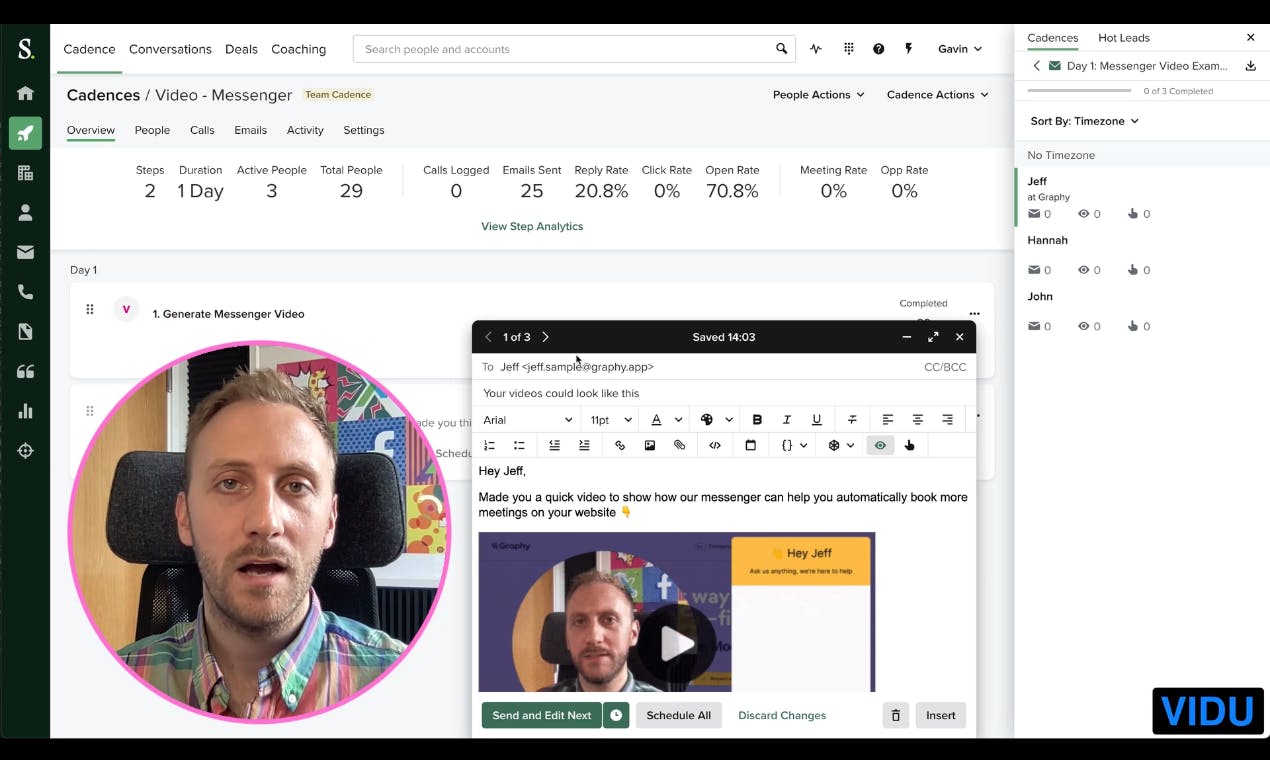Insert a bulleted list
Screen dimensions: 1270x760
(519, 445)
